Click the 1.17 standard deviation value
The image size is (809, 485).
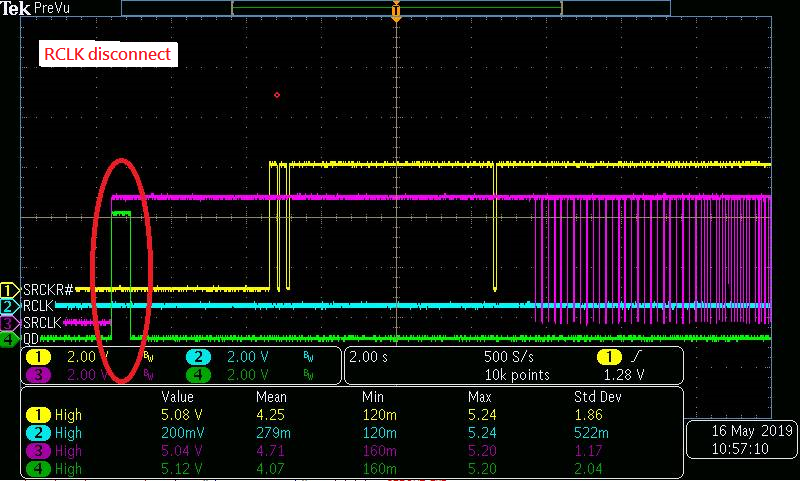(x=588, y=451)
